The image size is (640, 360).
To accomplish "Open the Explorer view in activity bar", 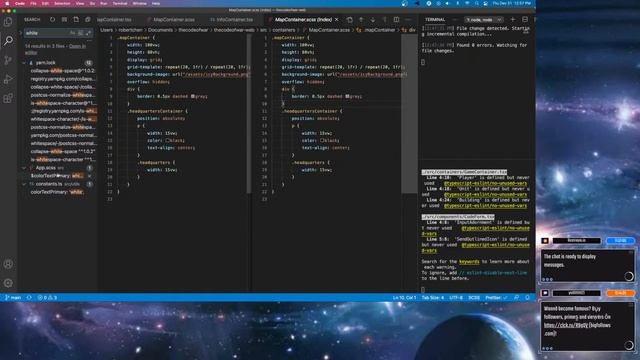I will pos(8,21).
